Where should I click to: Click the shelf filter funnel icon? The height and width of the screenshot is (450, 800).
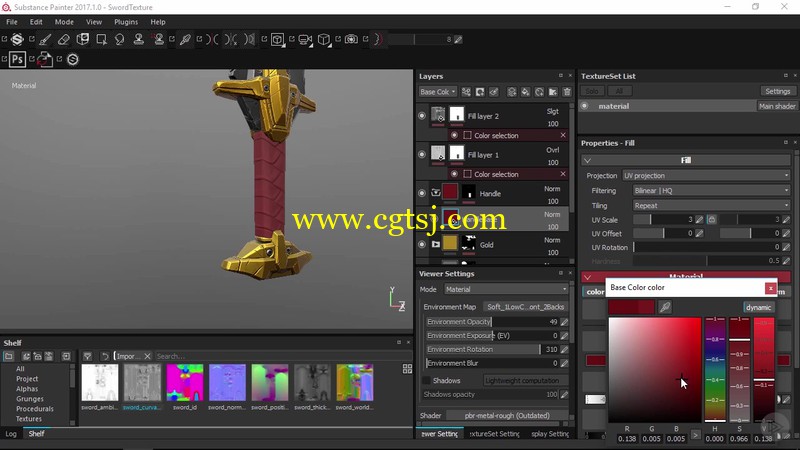pyautogui.click(x=88, y=356)
